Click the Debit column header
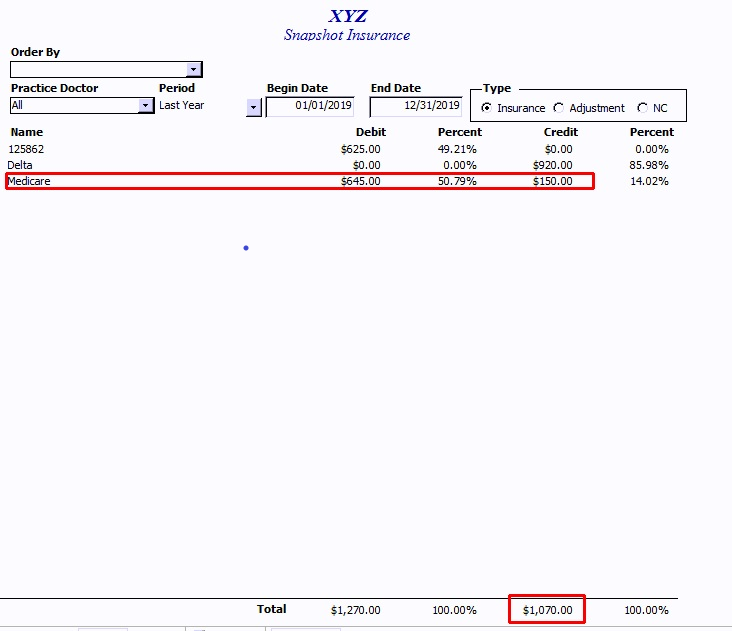This screenshot has height=631, width=732. pyautogui.click(x=370, y=132)
